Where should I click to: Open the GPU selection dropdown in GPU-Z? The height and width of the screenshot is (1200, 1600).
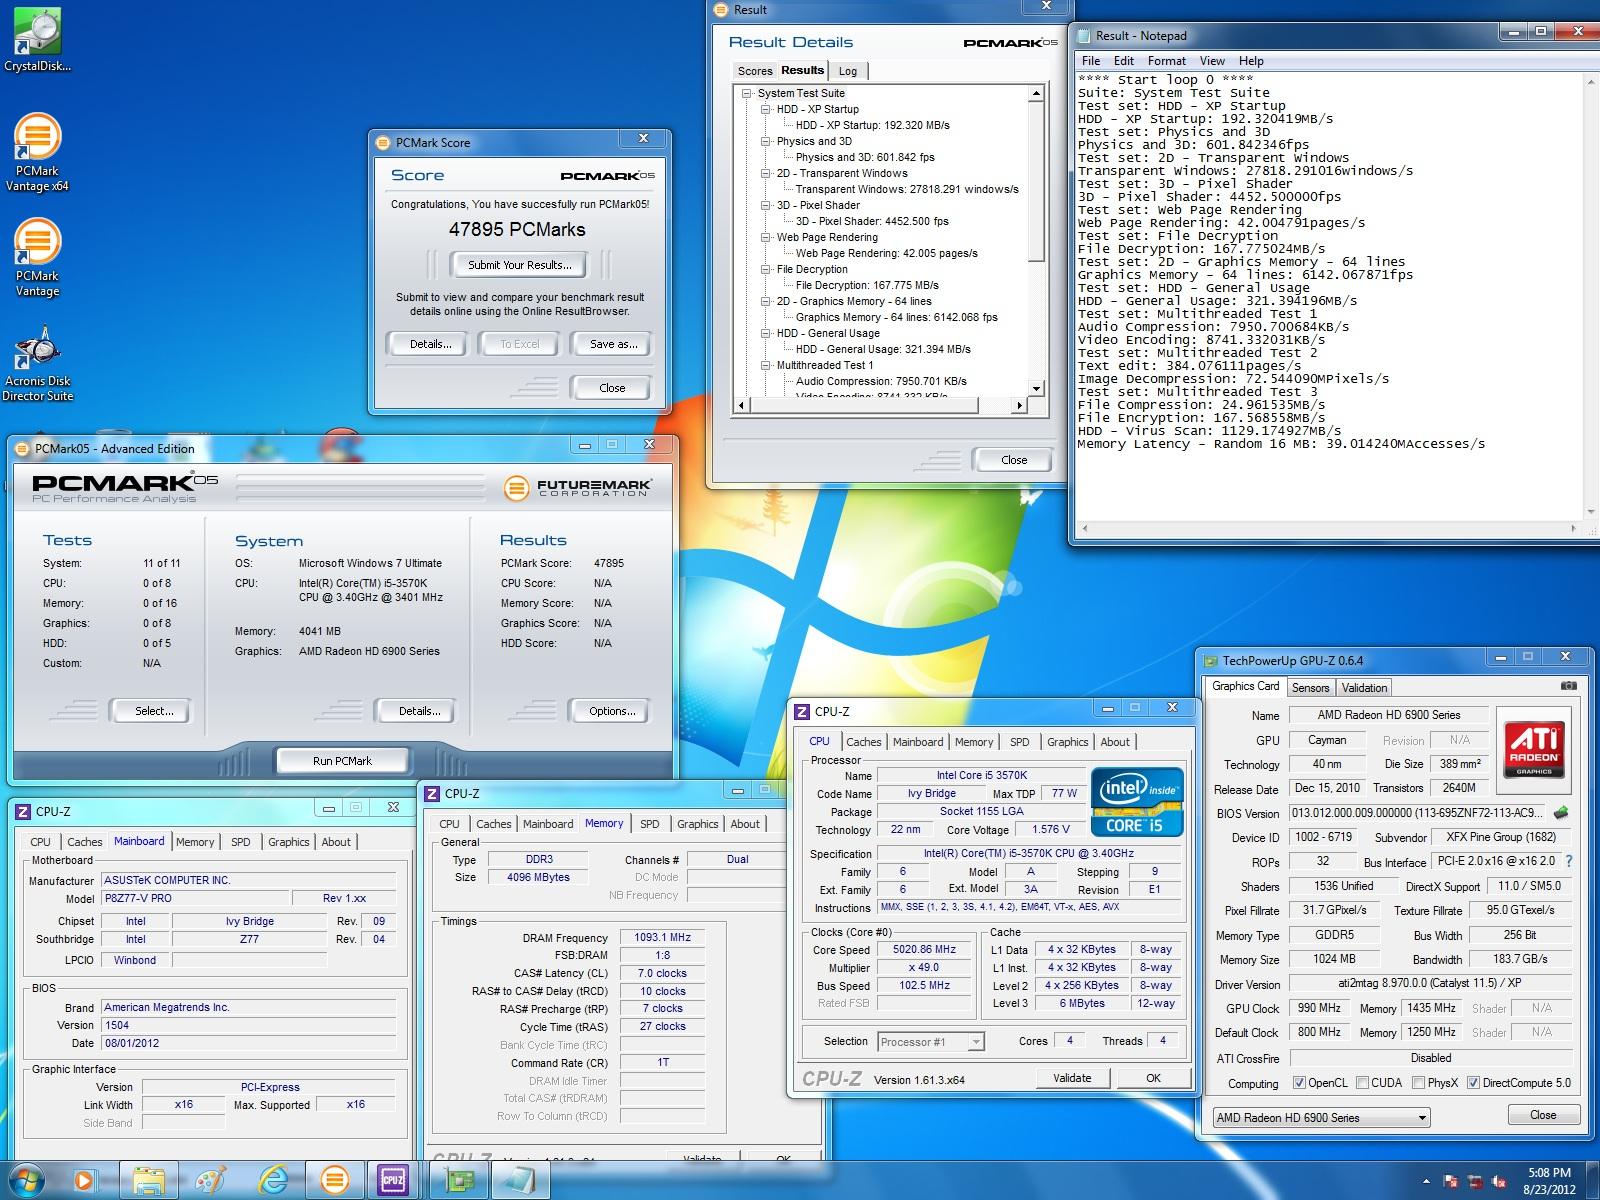coord(1321,1117)
